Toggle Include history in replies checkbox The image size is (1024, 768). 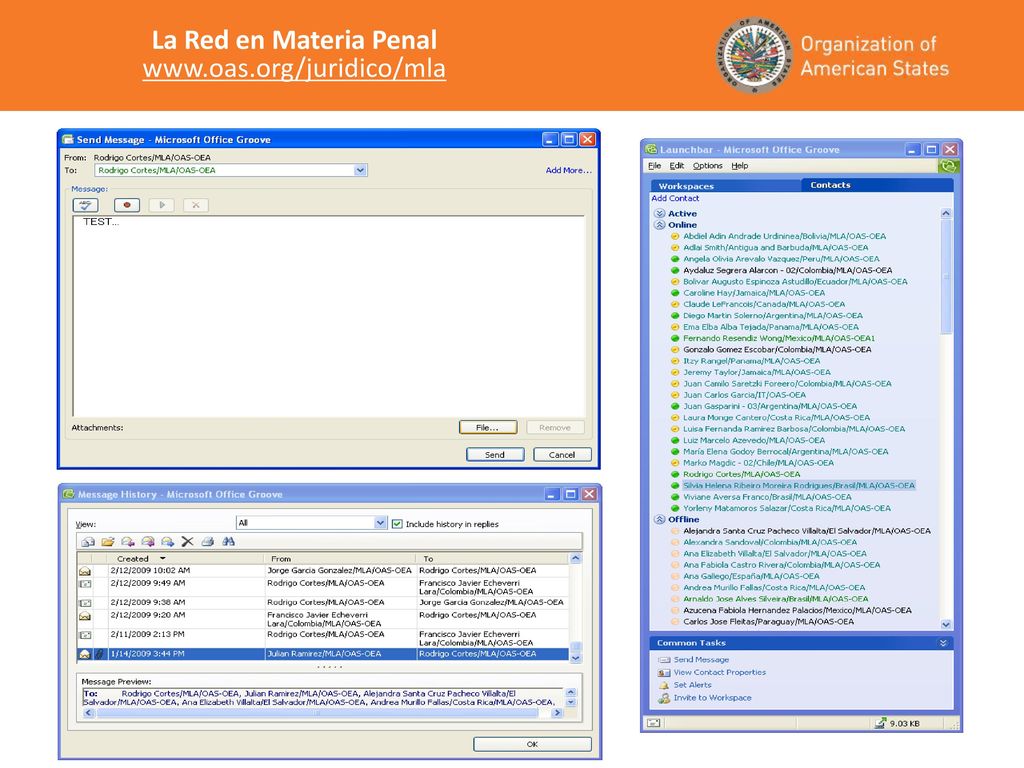point(397,524)
